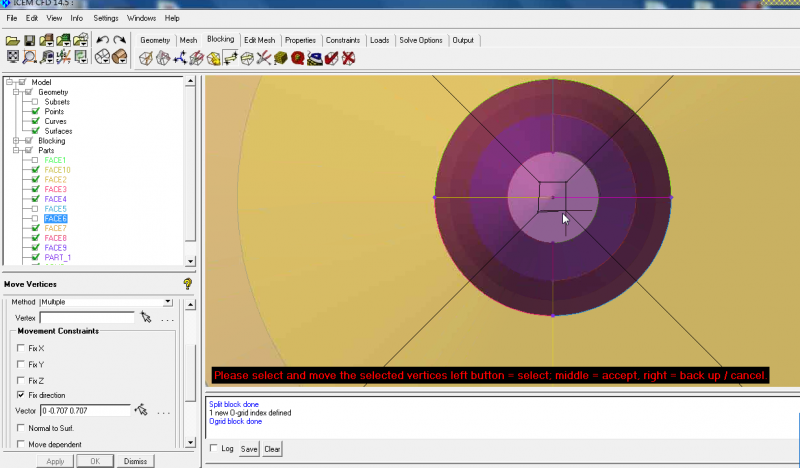This screenshot has width=800, height=468.
Task: Collapse the Parts tree node
Action: (16, 151)
